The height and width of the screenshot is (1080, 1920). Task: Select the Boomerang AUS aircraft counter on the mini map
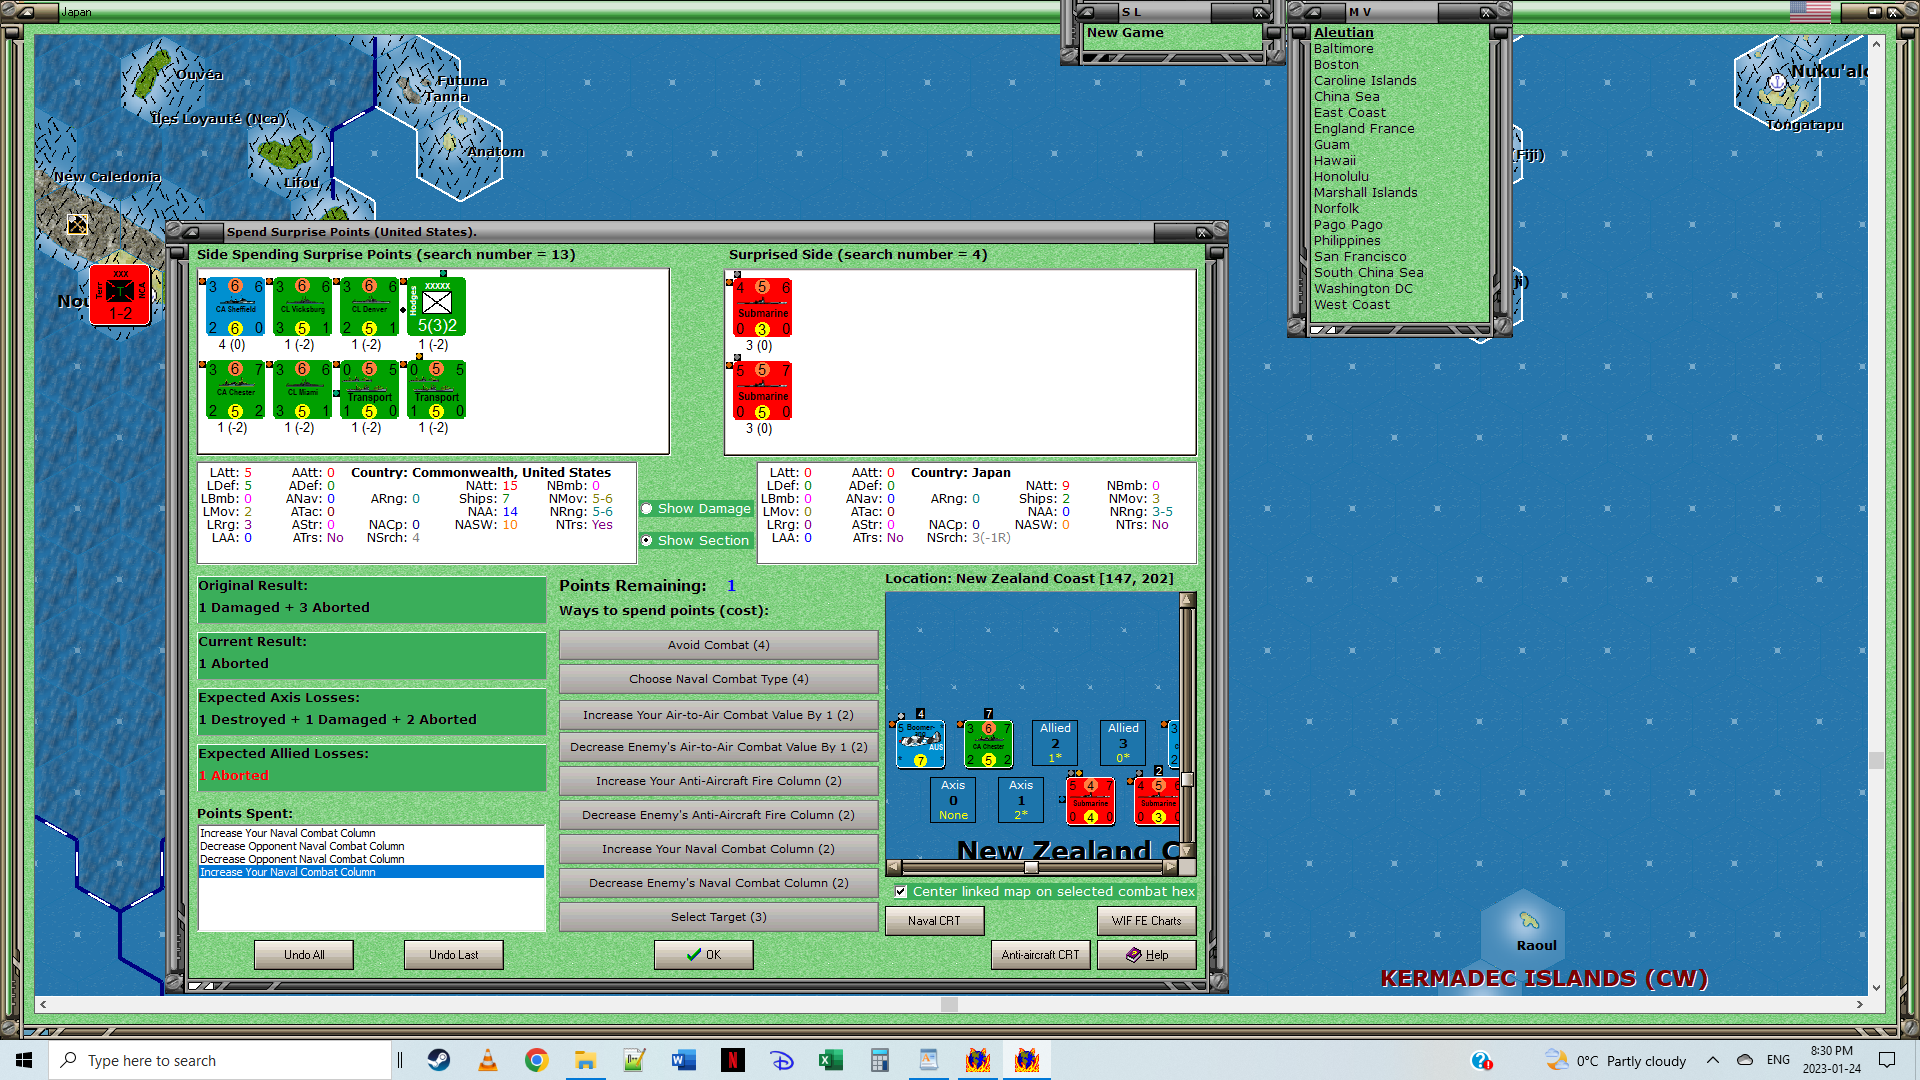click(x=920, y=744)
